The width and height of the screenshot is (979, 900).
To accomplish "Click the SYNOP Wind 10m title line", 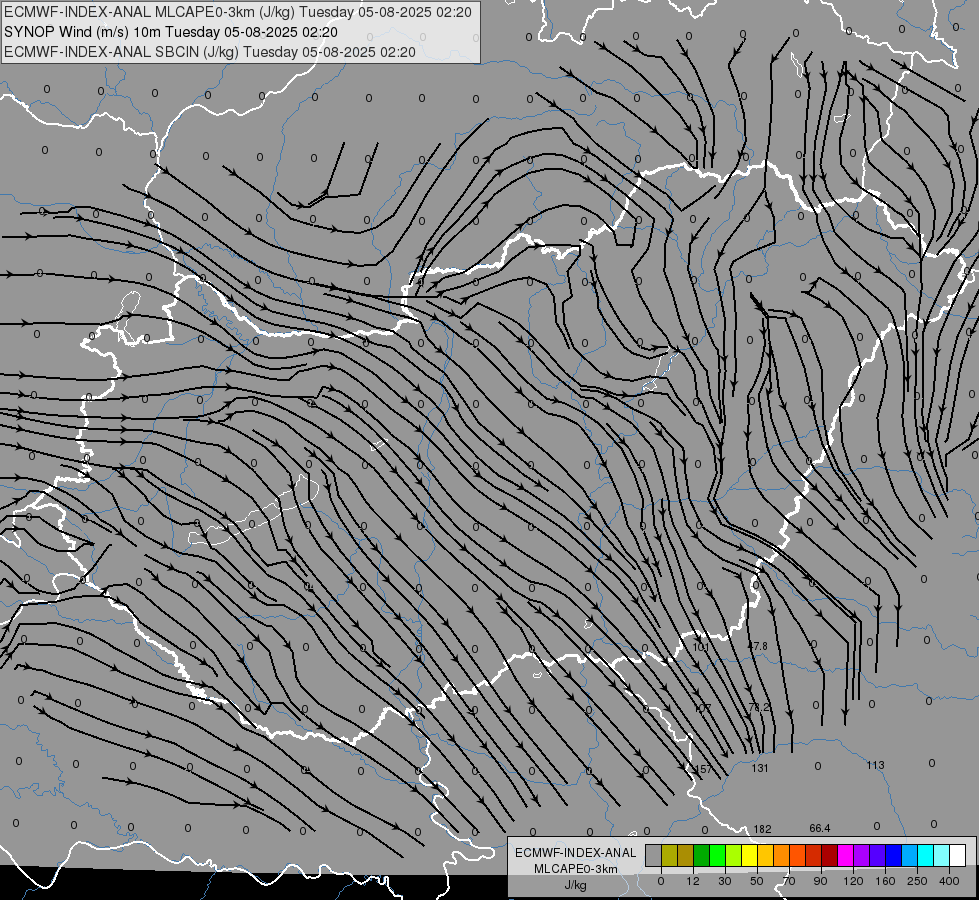I will coord(170,32).
